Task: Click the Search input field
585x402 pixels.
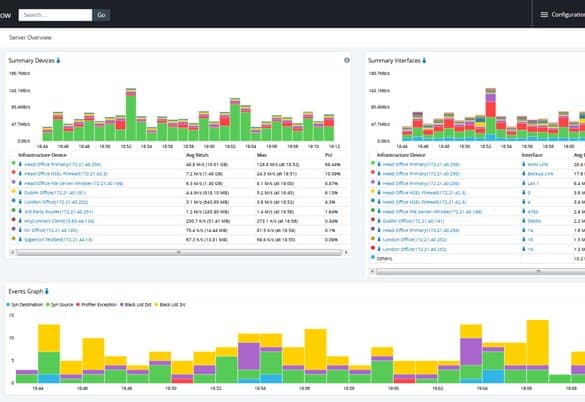Action: [55, 15]
